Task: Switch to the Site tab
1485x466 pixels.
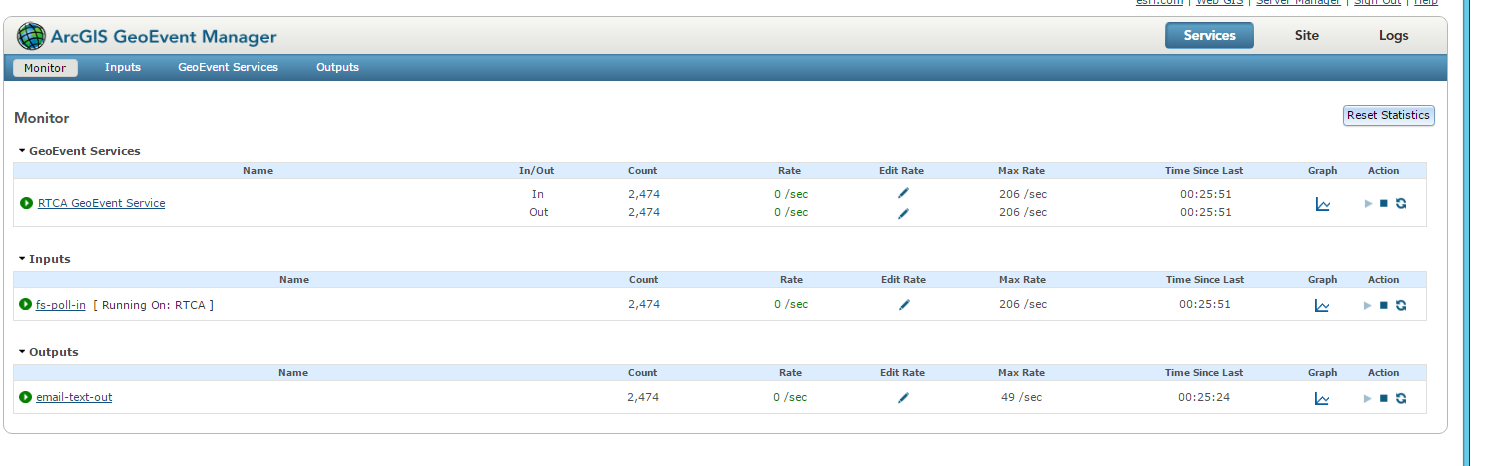Action: [x=1306, y=35]
